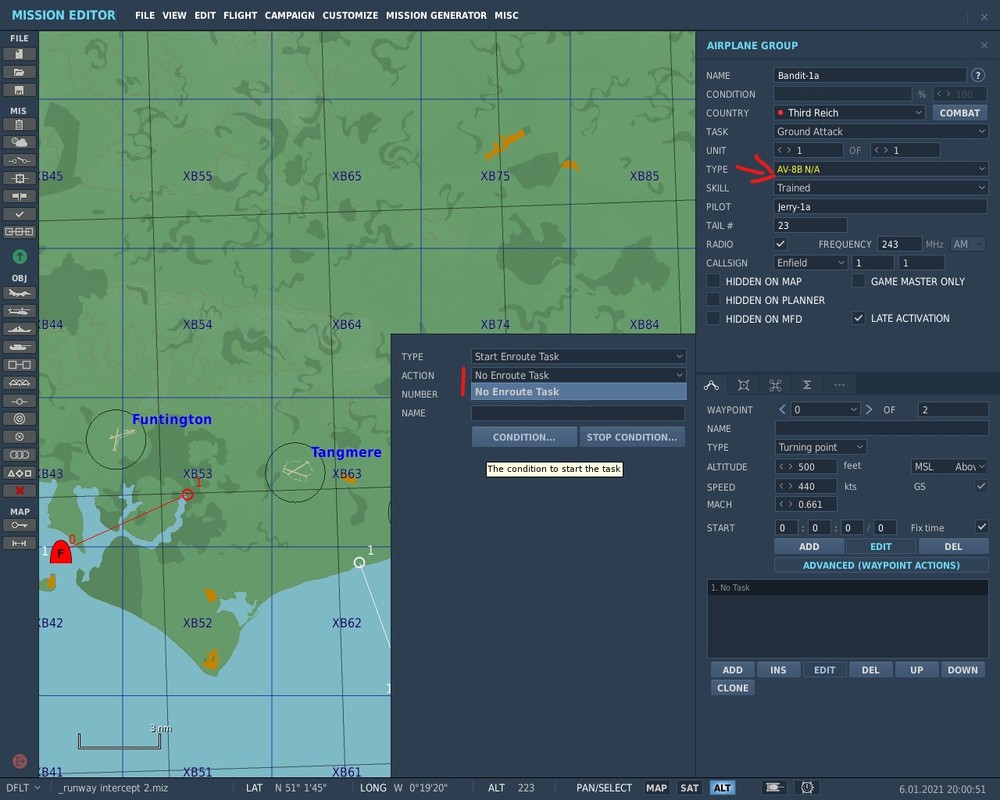Image resolution: width=1000 pixels, height=800 pixels.
Task: Open the summary sigma tab
Action: (x=806, y=385)
